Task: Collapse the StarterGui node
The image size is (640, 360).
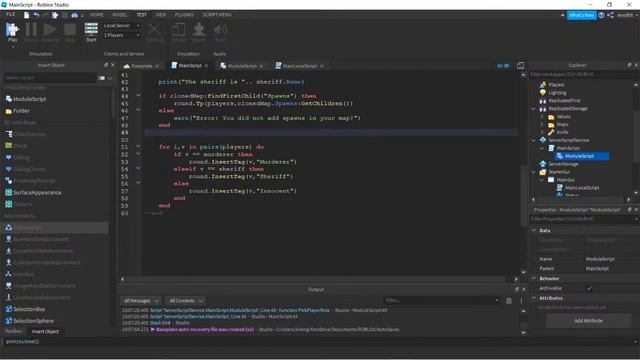Action: (534, 172)
